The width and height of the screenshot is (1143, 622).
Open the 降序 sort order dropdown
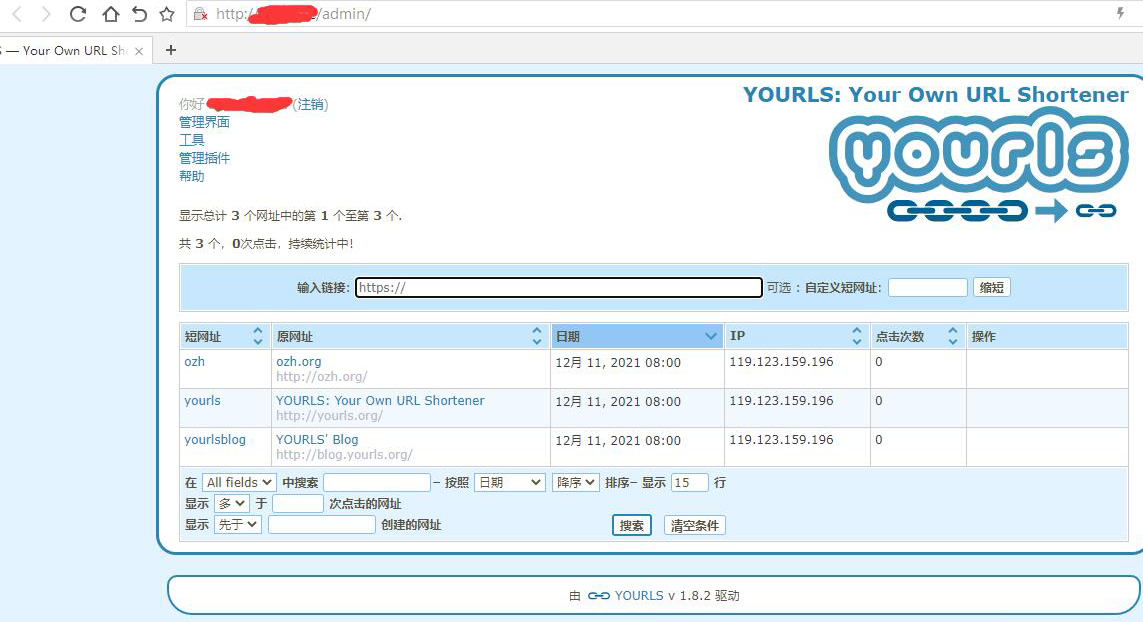coord(576,483)
